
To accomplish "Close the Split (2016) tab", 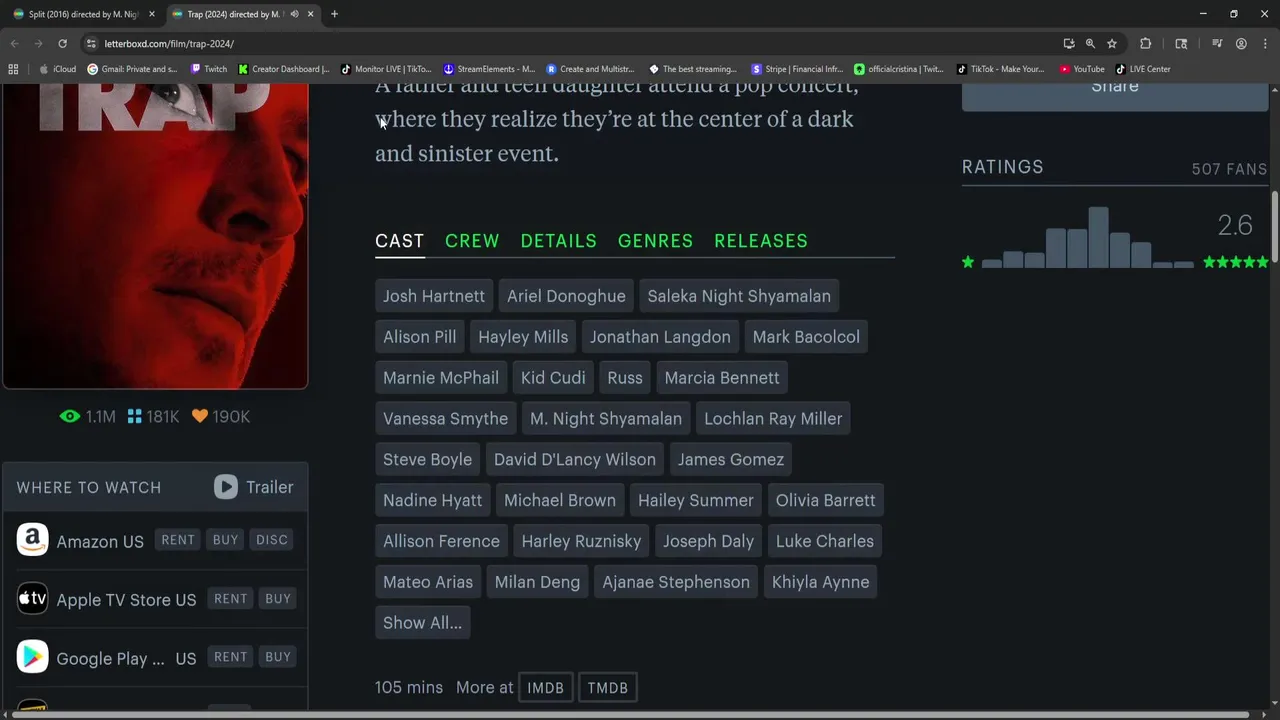I will tap(152, 14).
